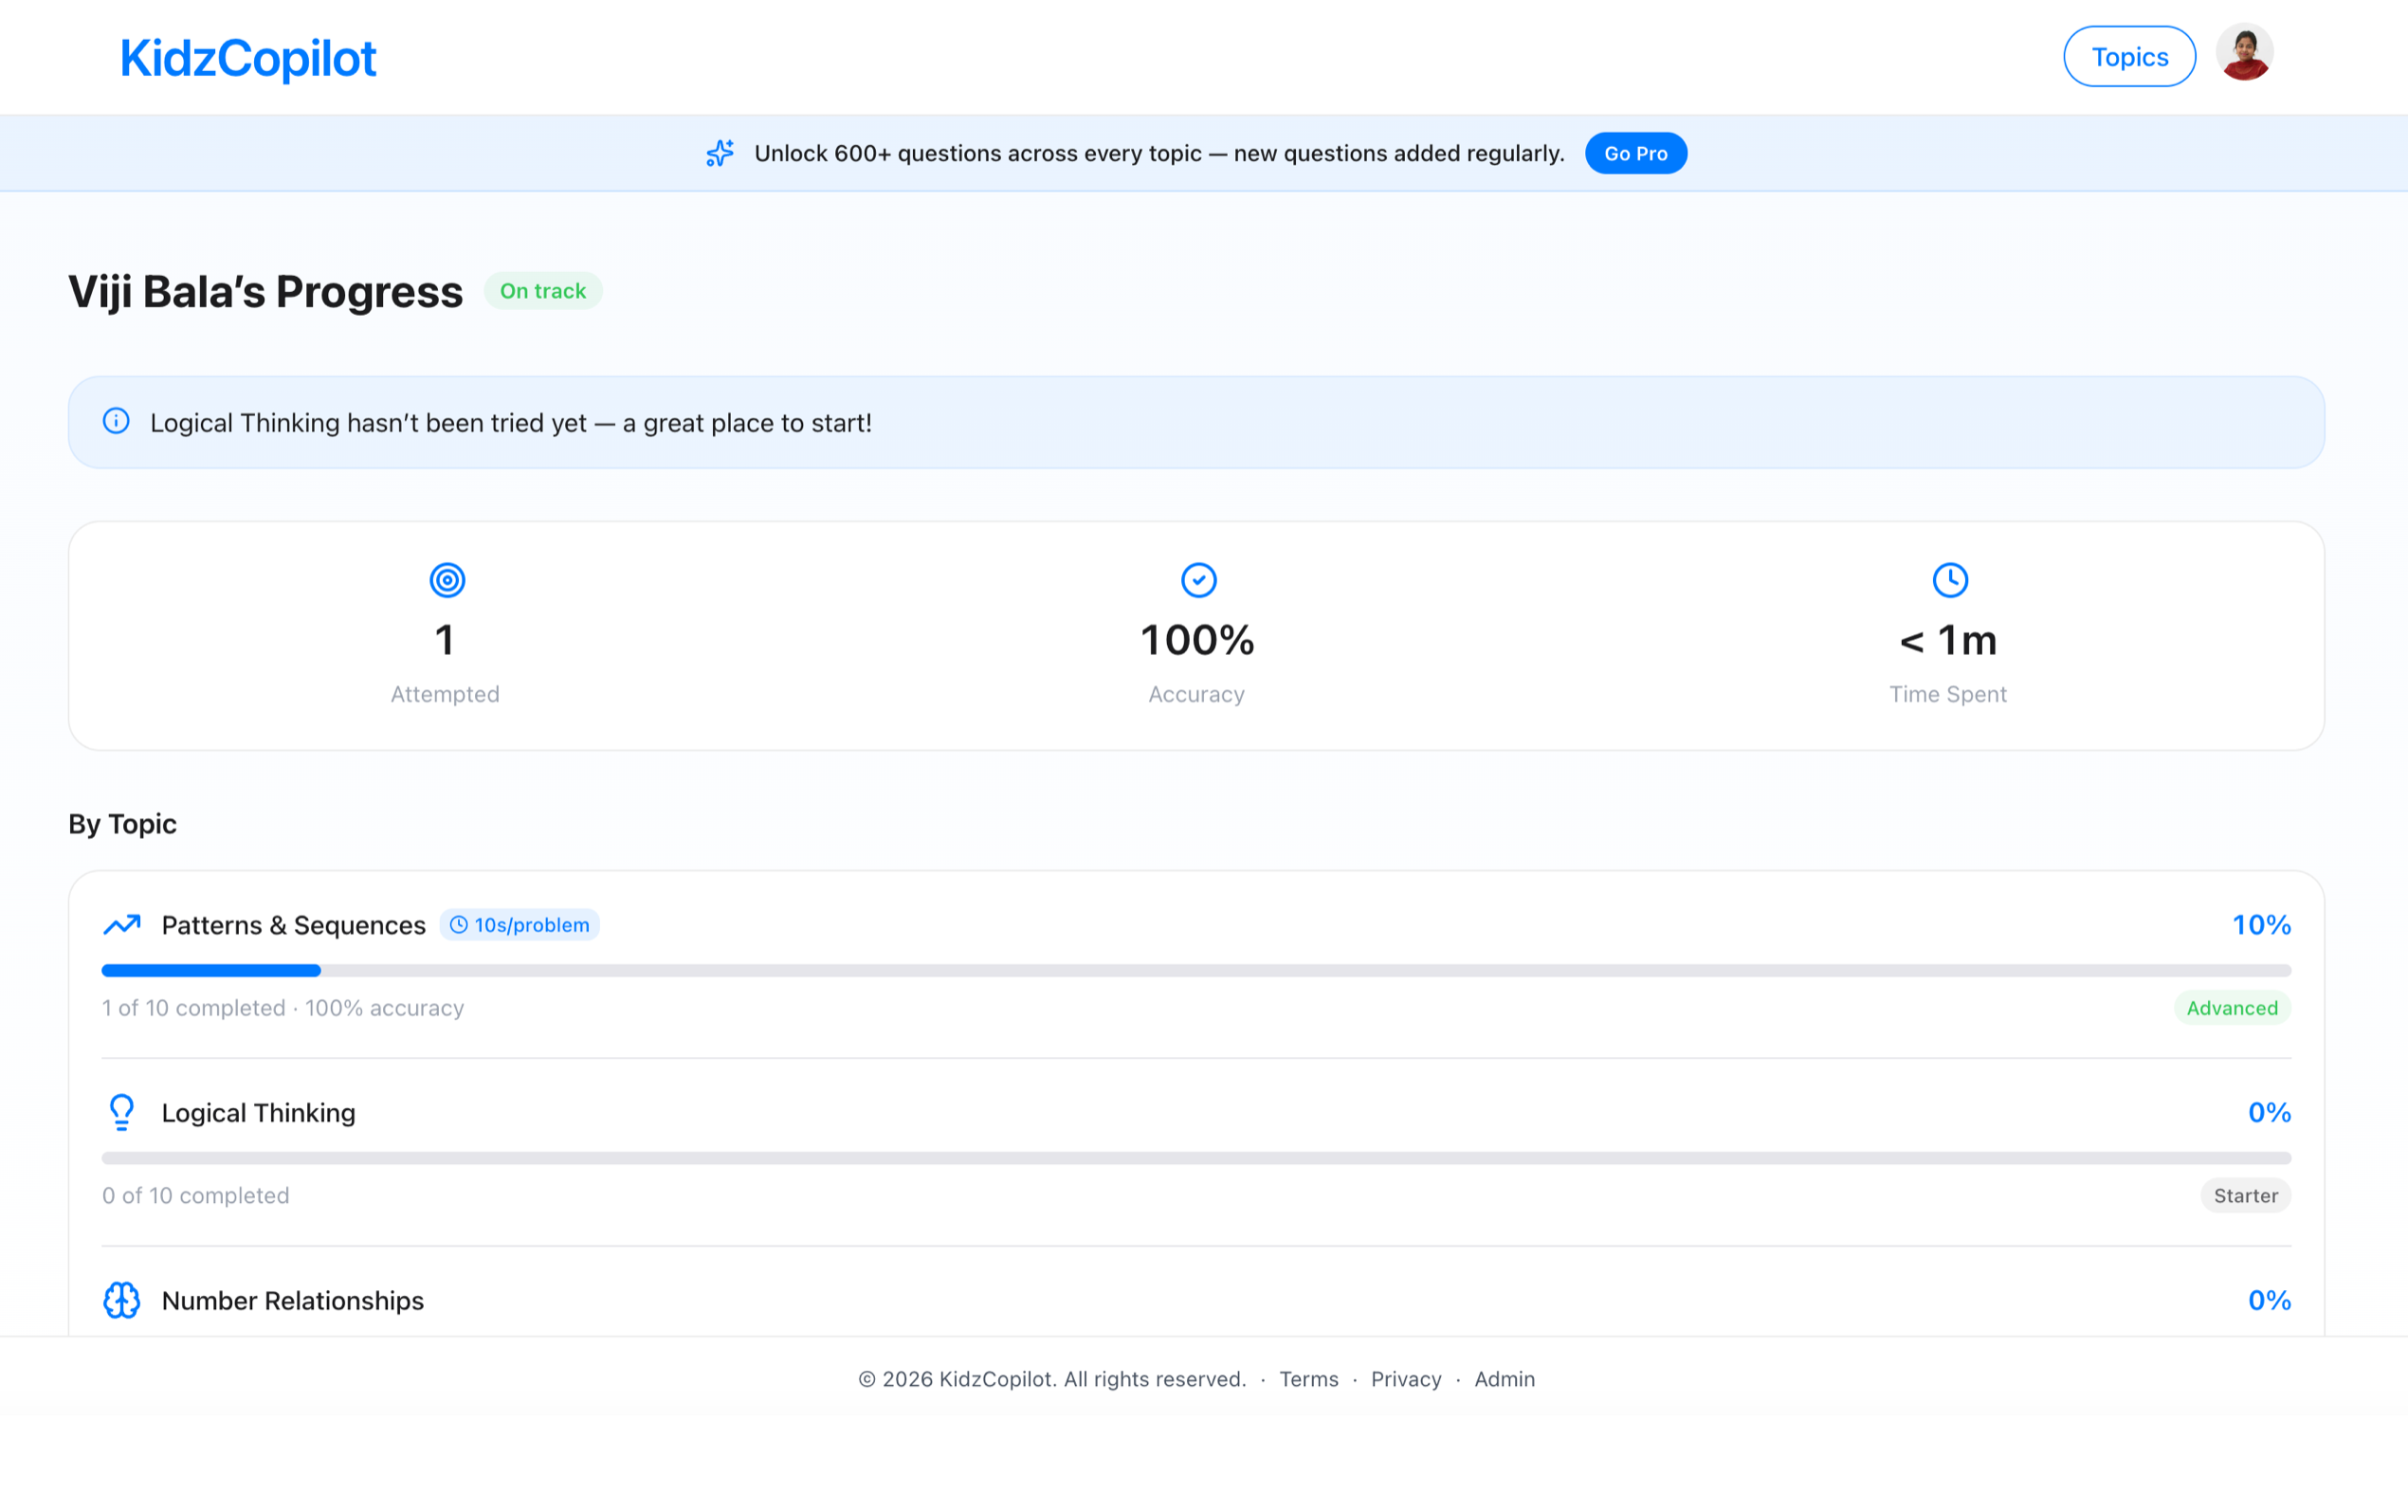Click the target icon above Attempted
This screenshot has width=2408, height=1512.
(446, 580)
